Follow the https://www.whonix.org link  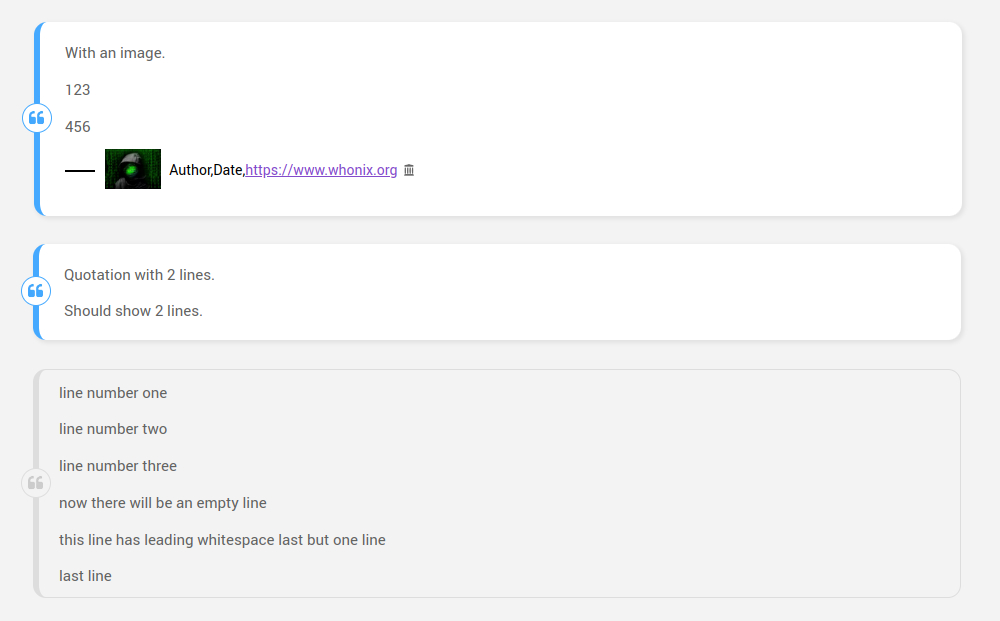pyautogui.click(x=321, y=170)
